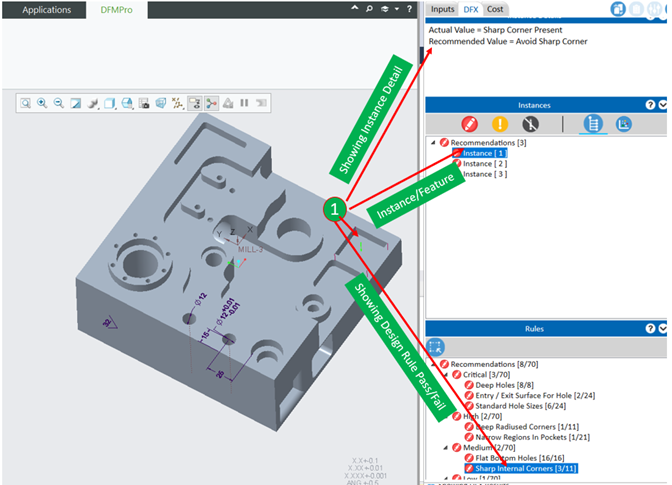Collapse the Instances panel chevron
The image size is (672, 485).
[x=663, y=105]
